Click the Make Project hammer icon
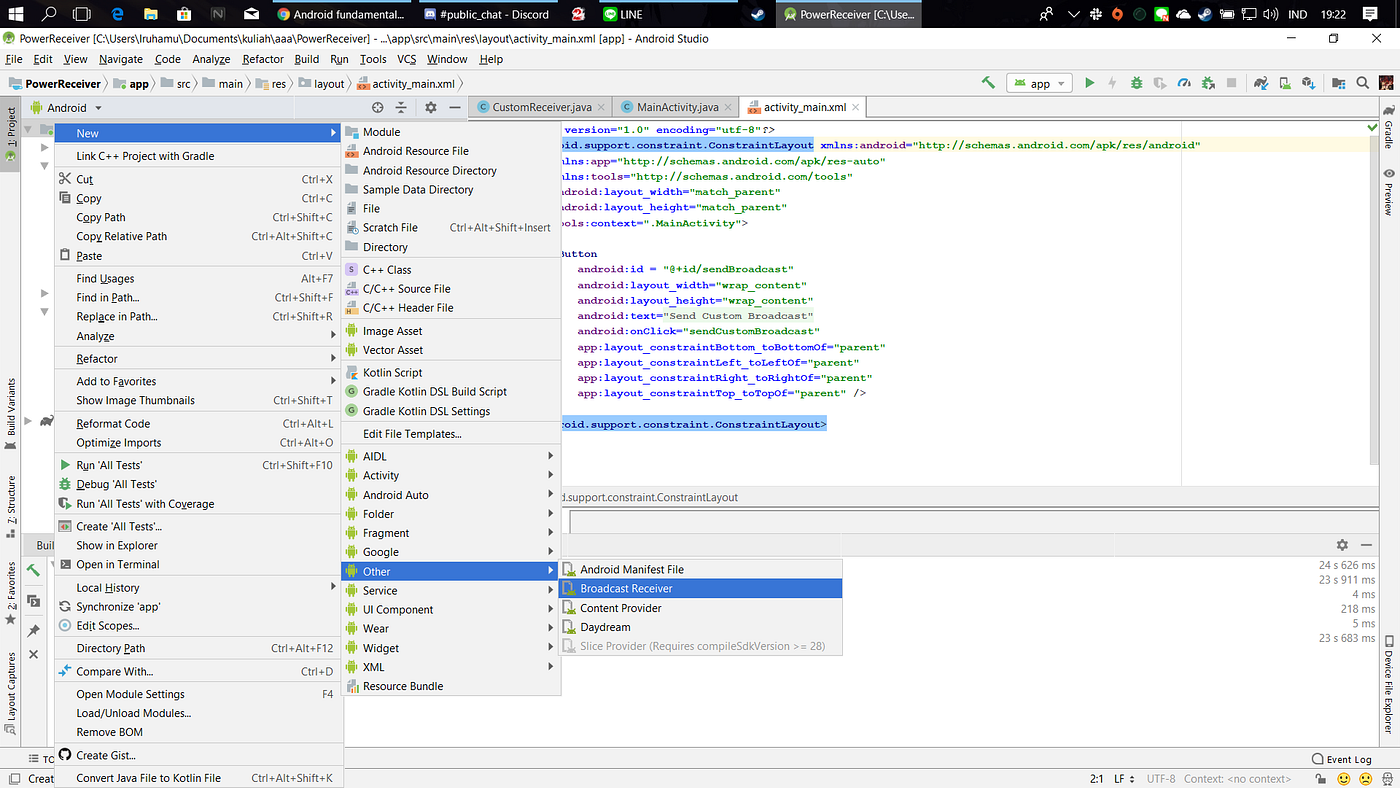Screen dimensions: 1400x788 tap(988, 83)
